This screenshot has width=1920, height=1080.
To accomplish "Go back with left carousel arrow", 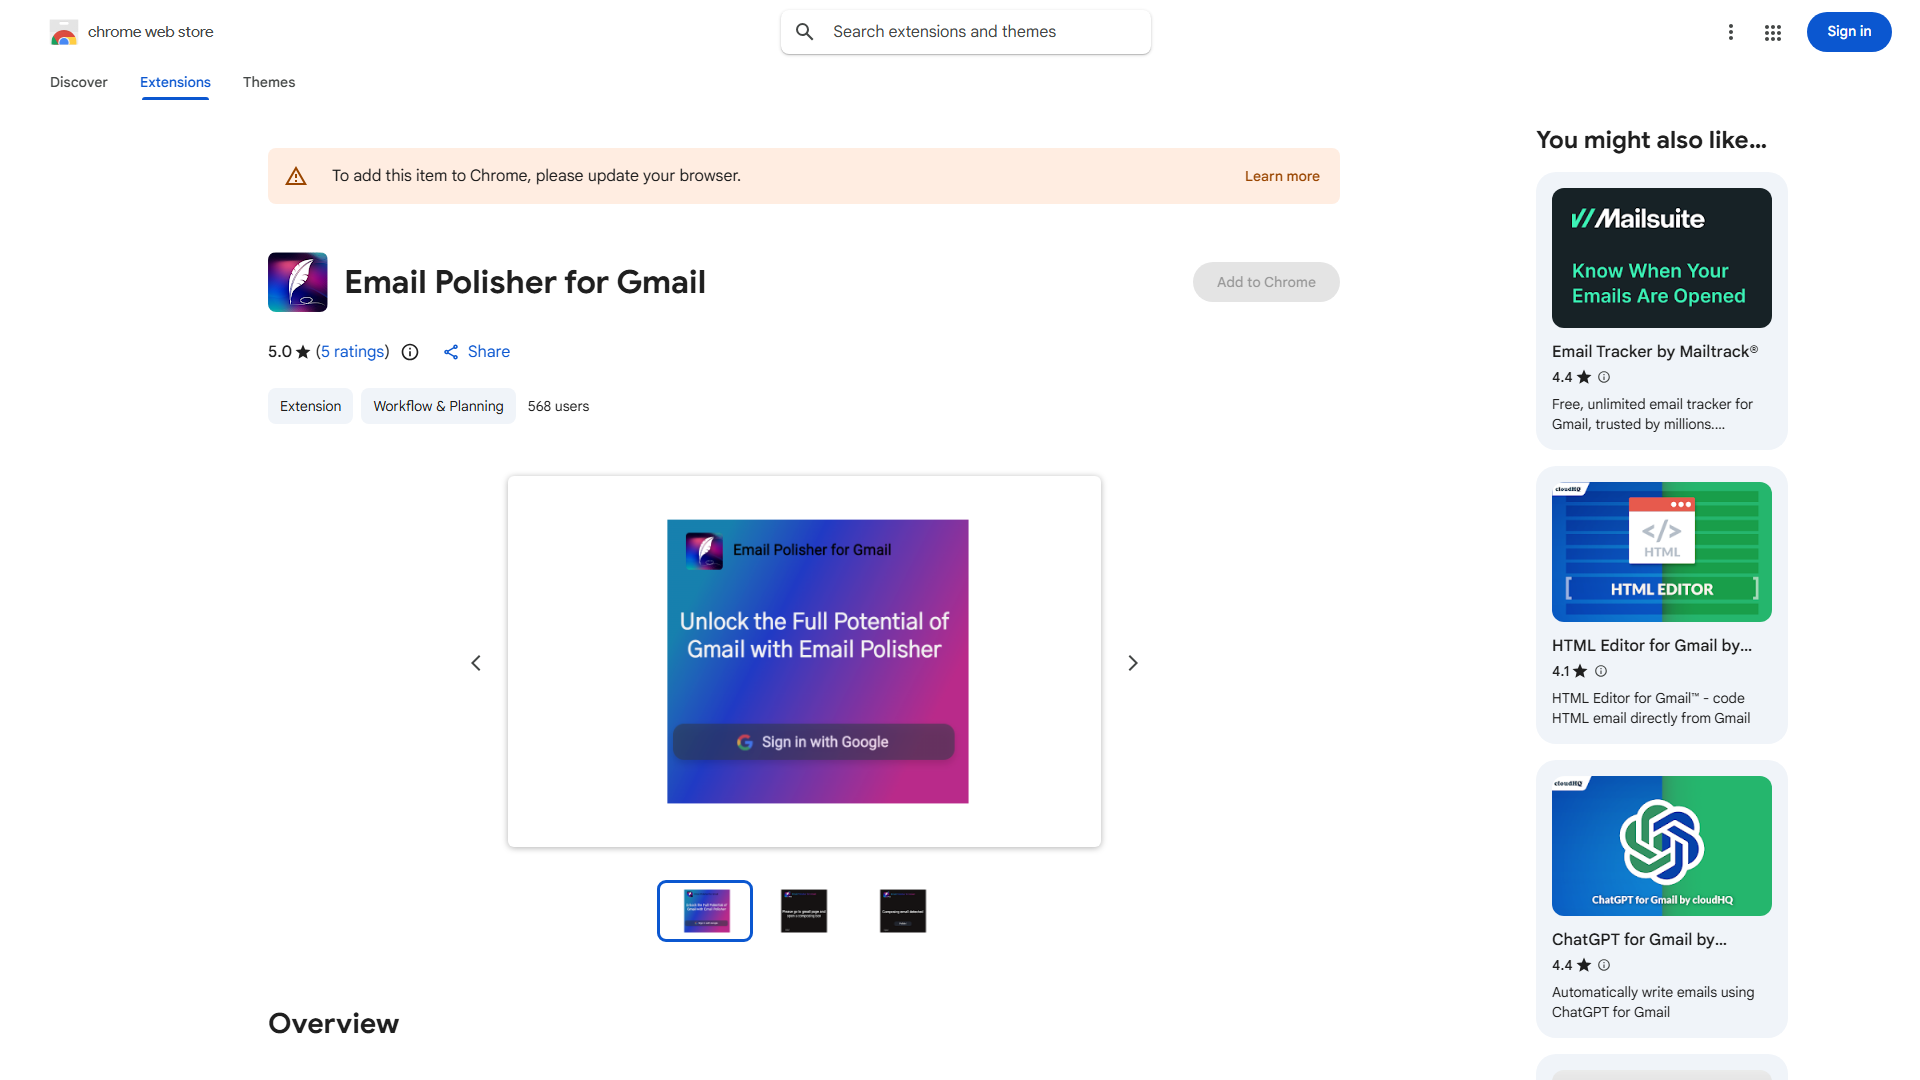I will 476,662.
